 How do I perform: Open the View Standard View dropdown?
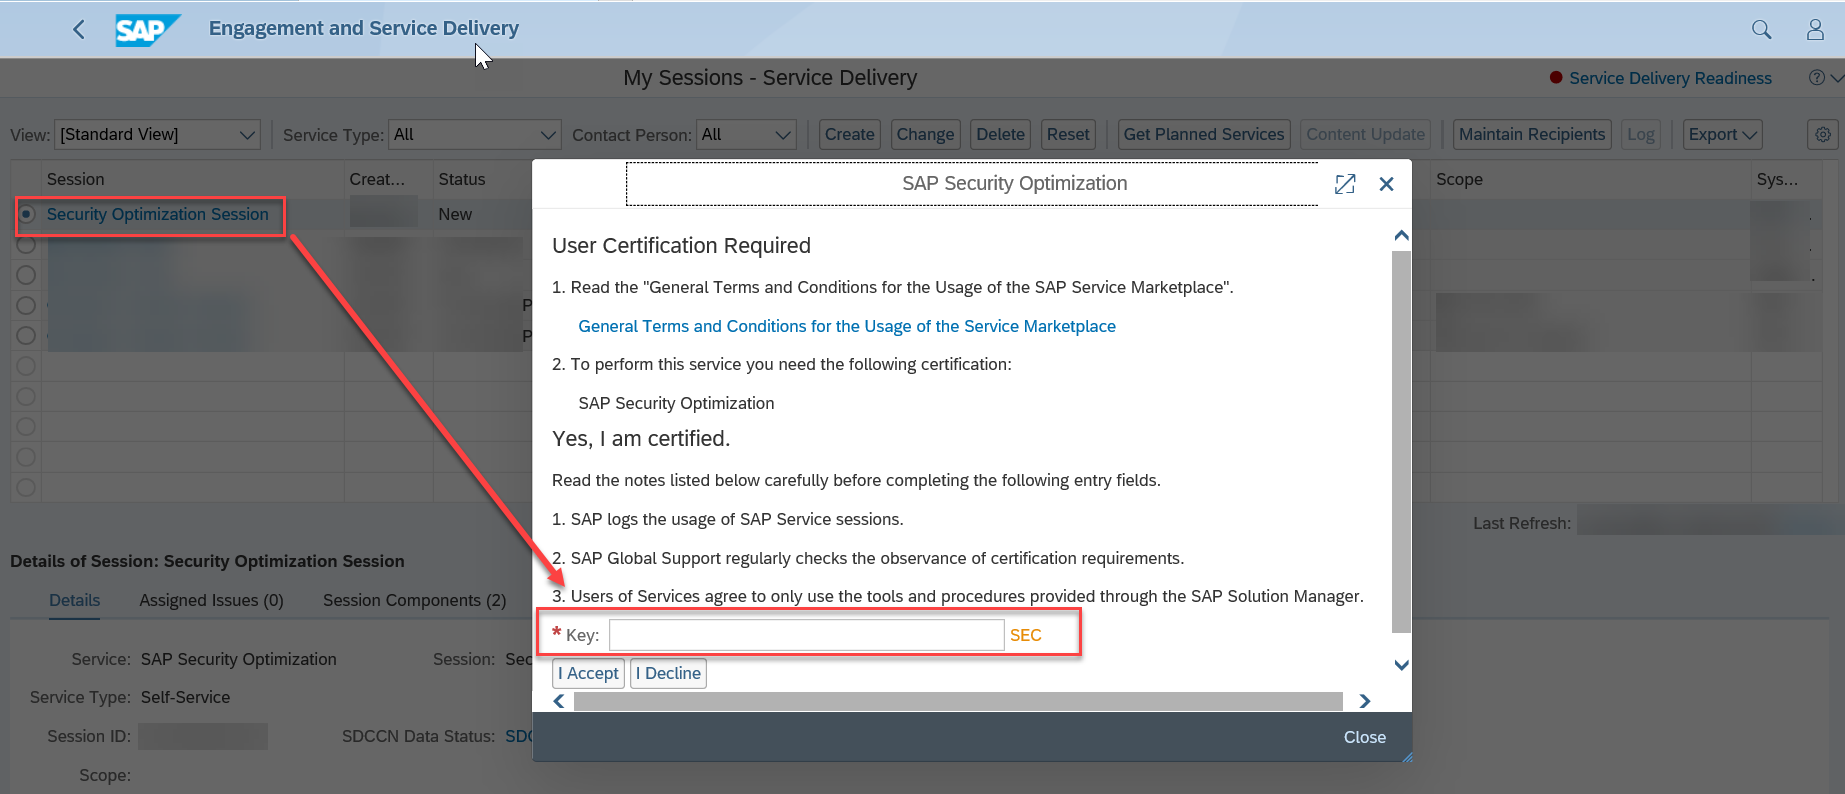coord(157,134)
